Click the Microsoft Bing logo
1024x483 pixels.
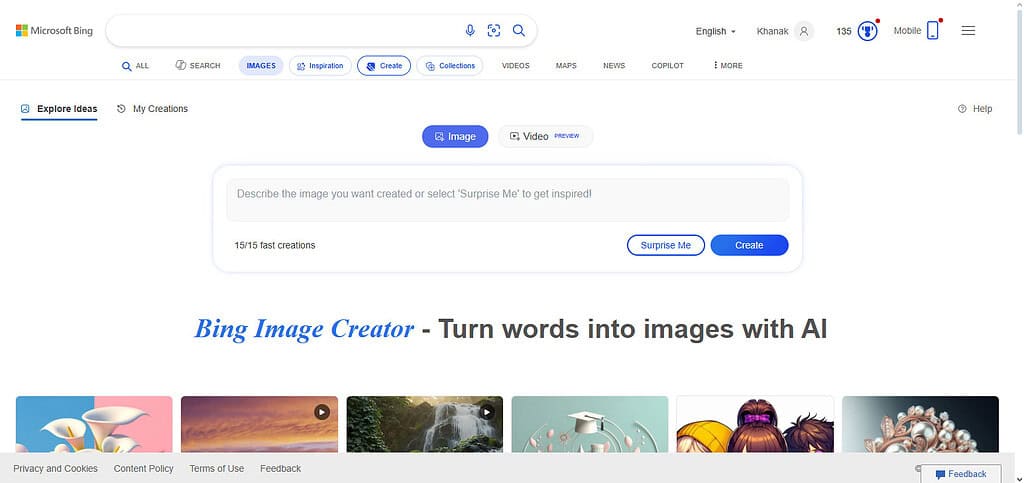(x=54, y=31)
